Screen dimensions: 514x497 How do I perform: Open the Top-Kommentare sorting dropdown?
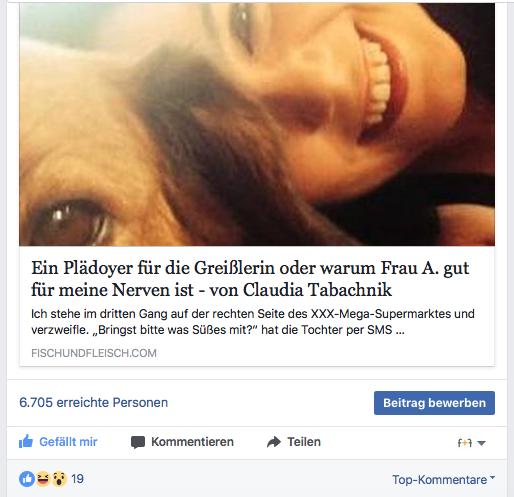click(443, 480)
